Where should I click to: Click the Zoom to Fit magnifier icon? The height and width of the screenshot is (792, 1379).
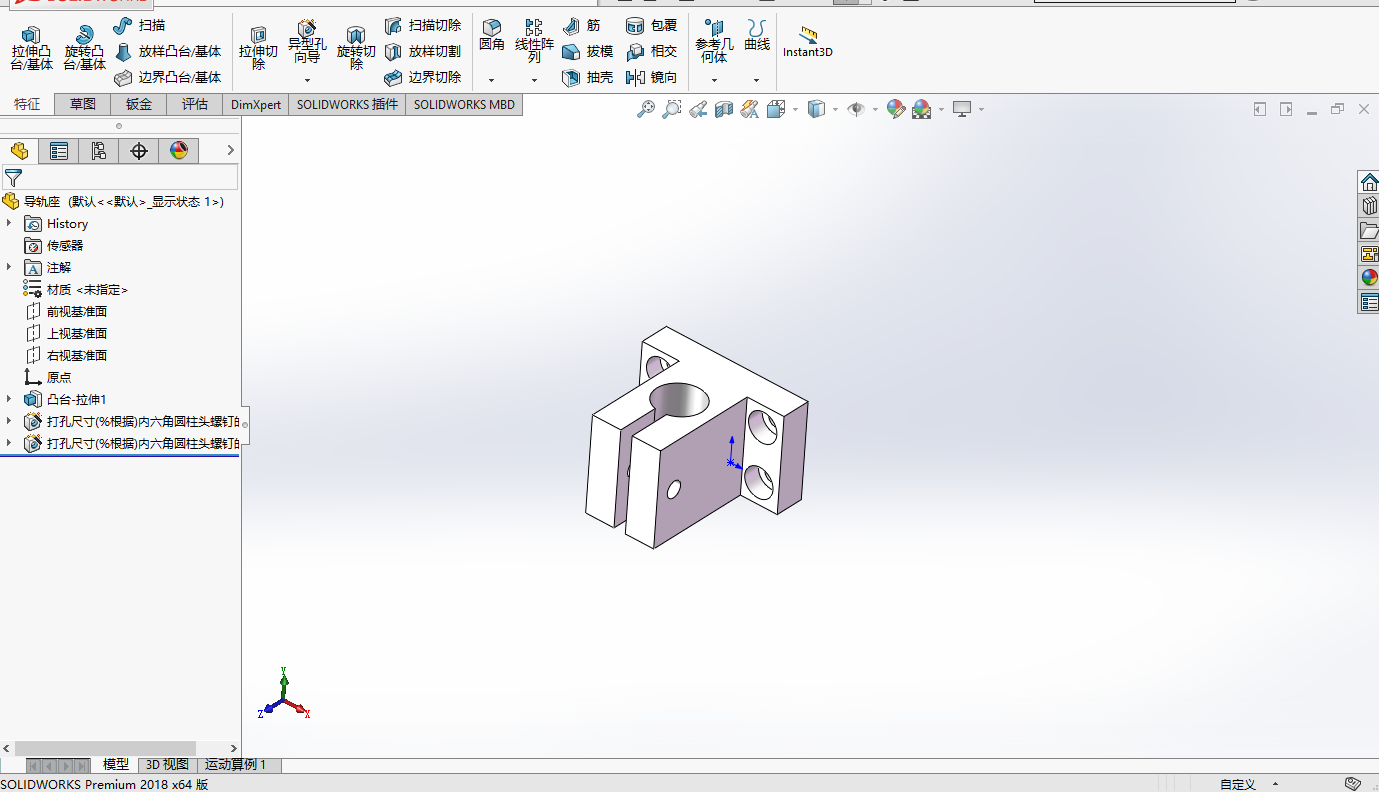pos(646,109)
